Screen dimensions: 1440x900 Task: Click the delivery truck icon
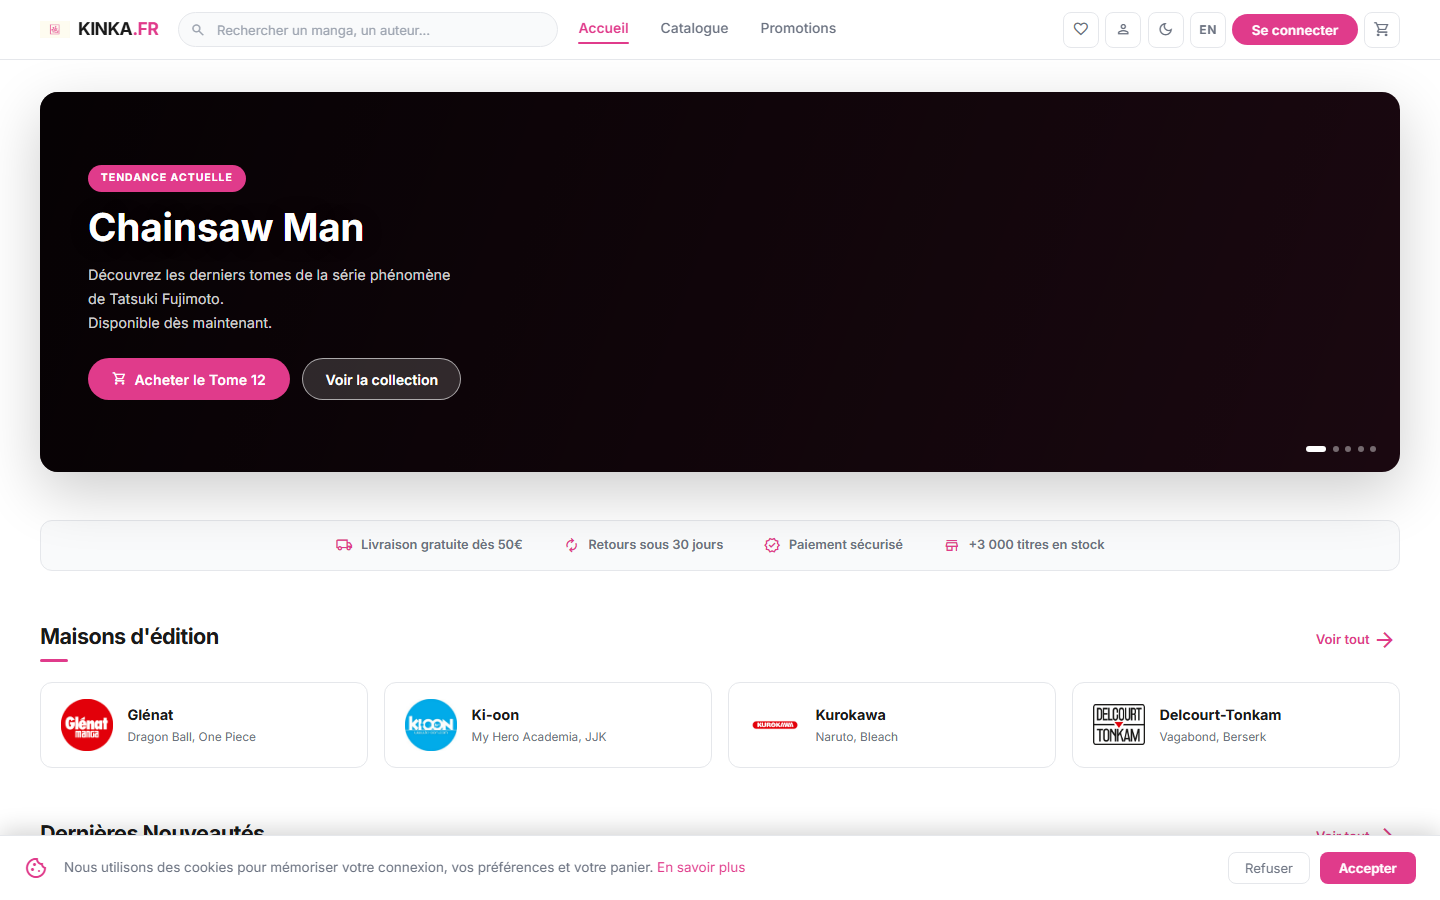(344, 545)
